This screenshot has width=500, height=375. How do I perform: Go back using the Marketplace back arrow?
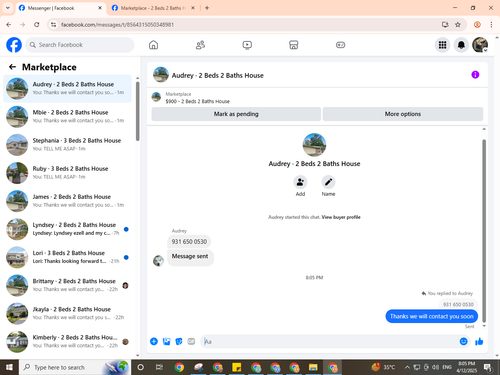pos(12,67)
